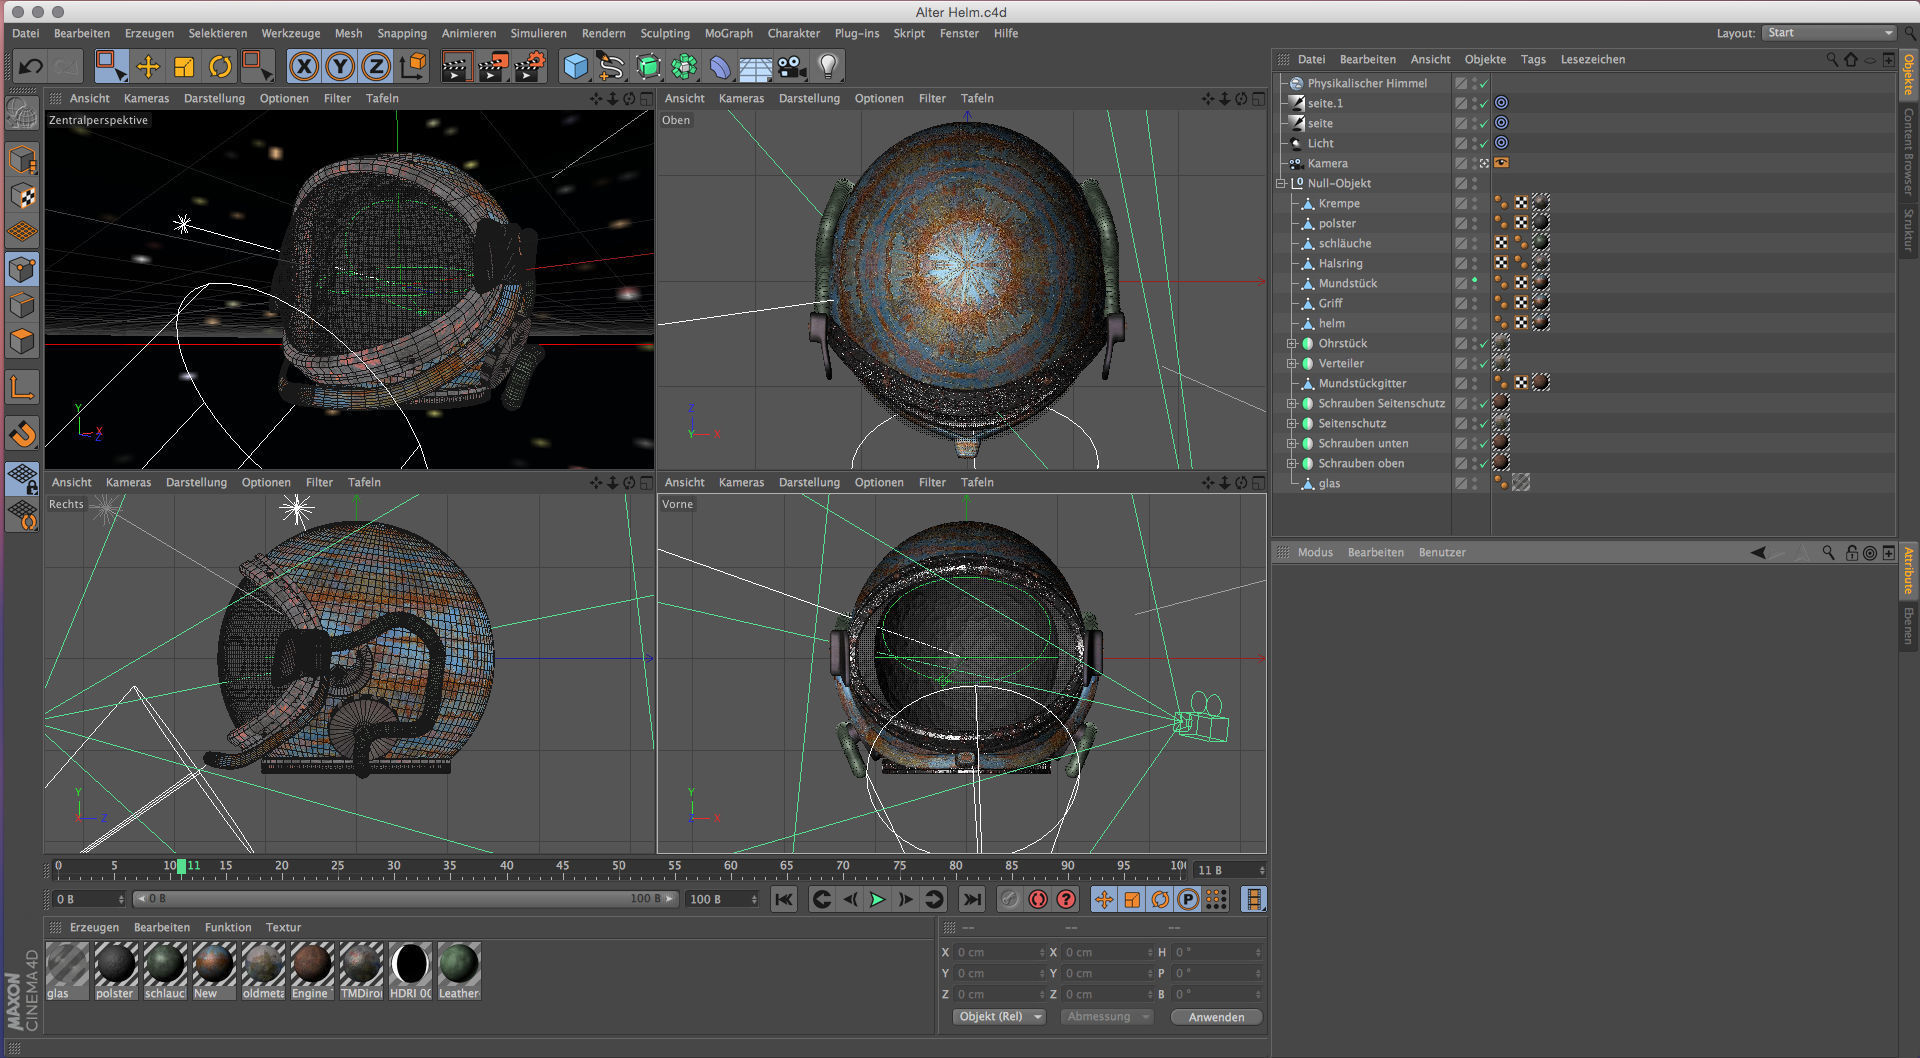Open the Abmessung dropdown
The height and width of the screenshot is (1058, 1920).
(x=1106, y=1017)
